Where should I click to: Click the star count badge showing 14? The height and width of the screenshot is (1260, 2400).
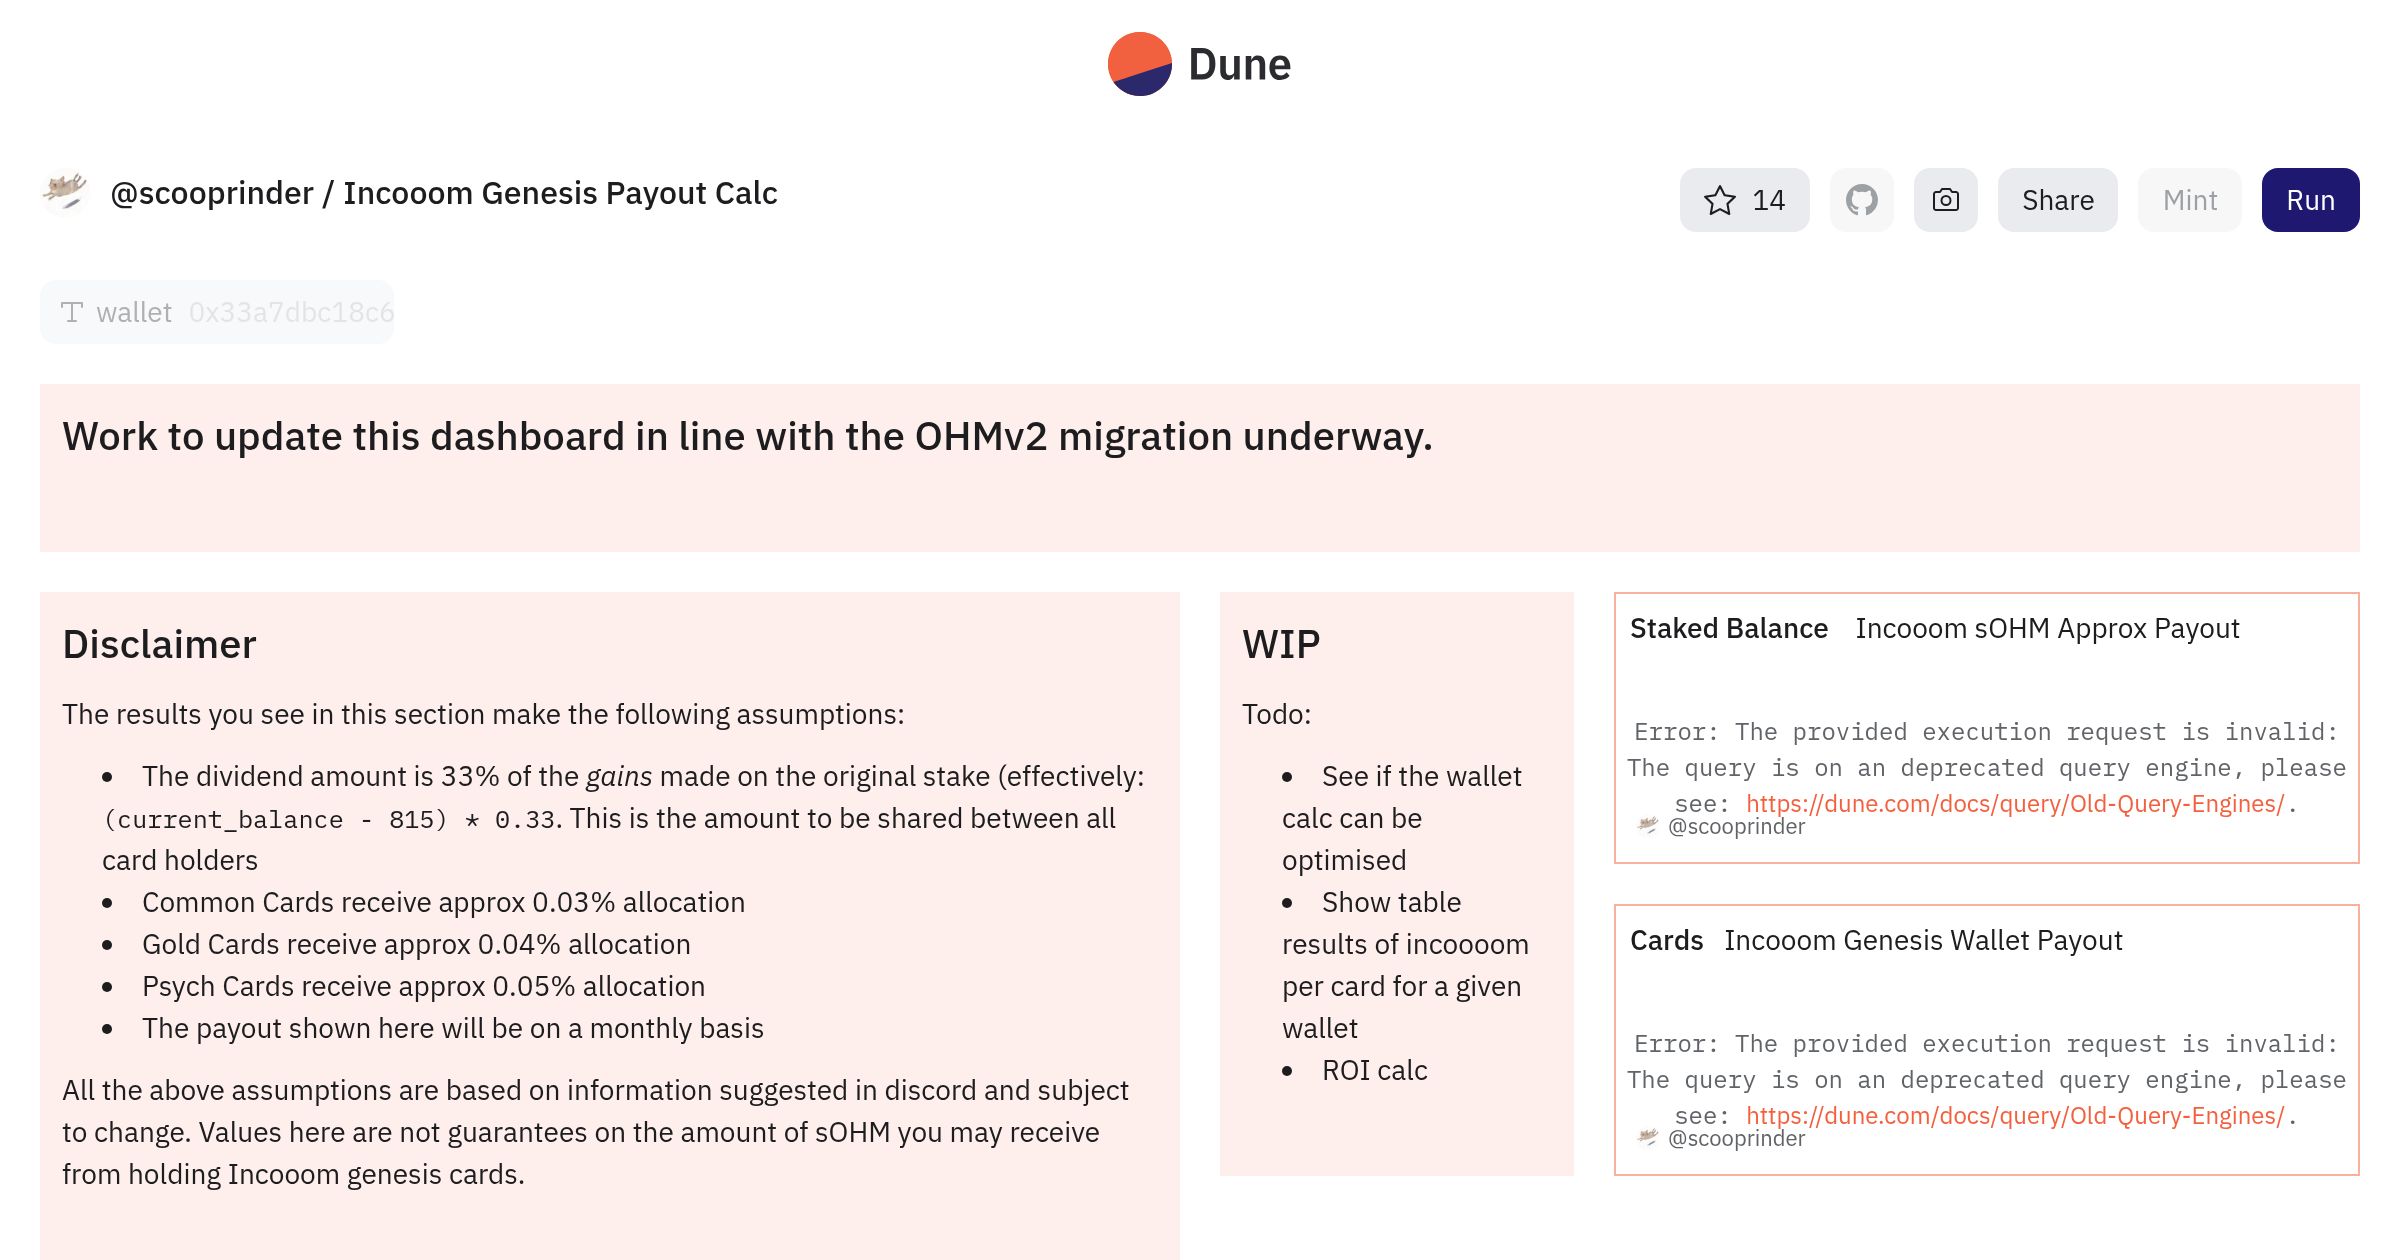pyautogui.click(x=1746, y=198)
